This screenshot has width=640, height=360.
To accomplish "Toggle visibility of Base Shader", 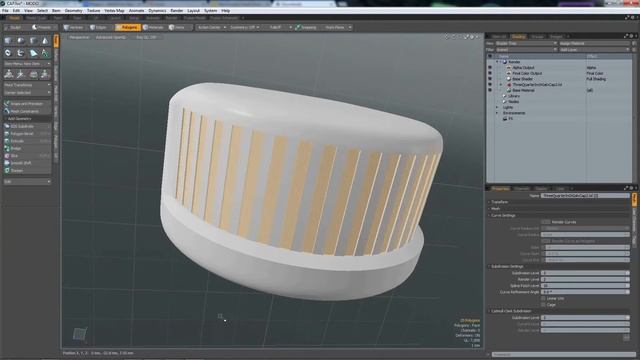I will coord(490,79).
